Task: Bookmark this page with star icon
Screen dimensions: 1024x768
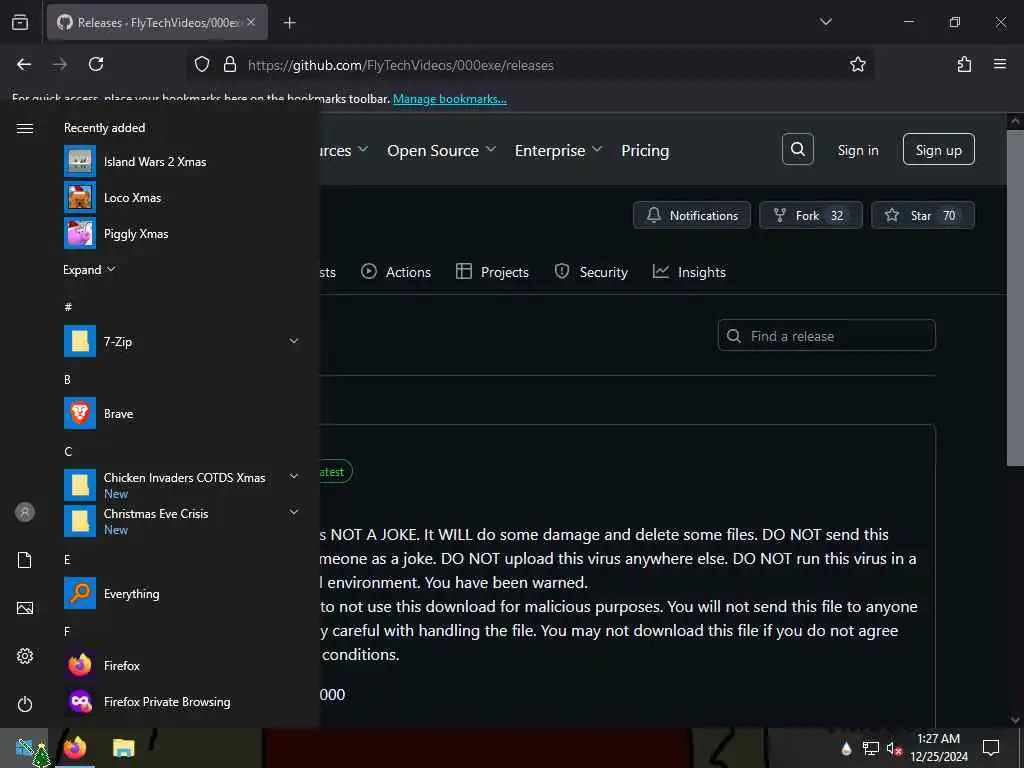Action: pos(857,64)
